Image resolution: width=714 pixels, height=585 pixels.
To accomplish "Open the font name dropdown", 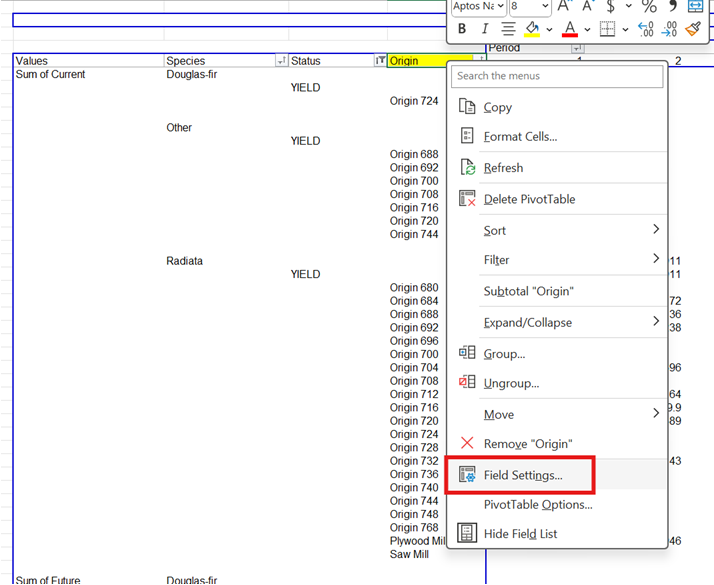I will pyautogui.click(x=501, y=6).
